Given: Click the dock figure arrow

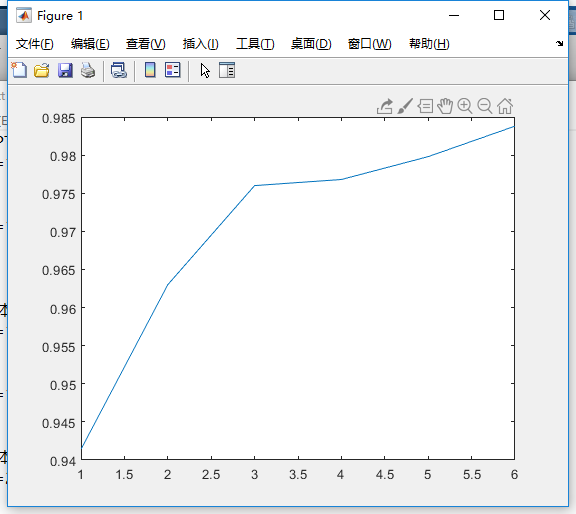Looking at the screenshot, I should coord(559,43).
